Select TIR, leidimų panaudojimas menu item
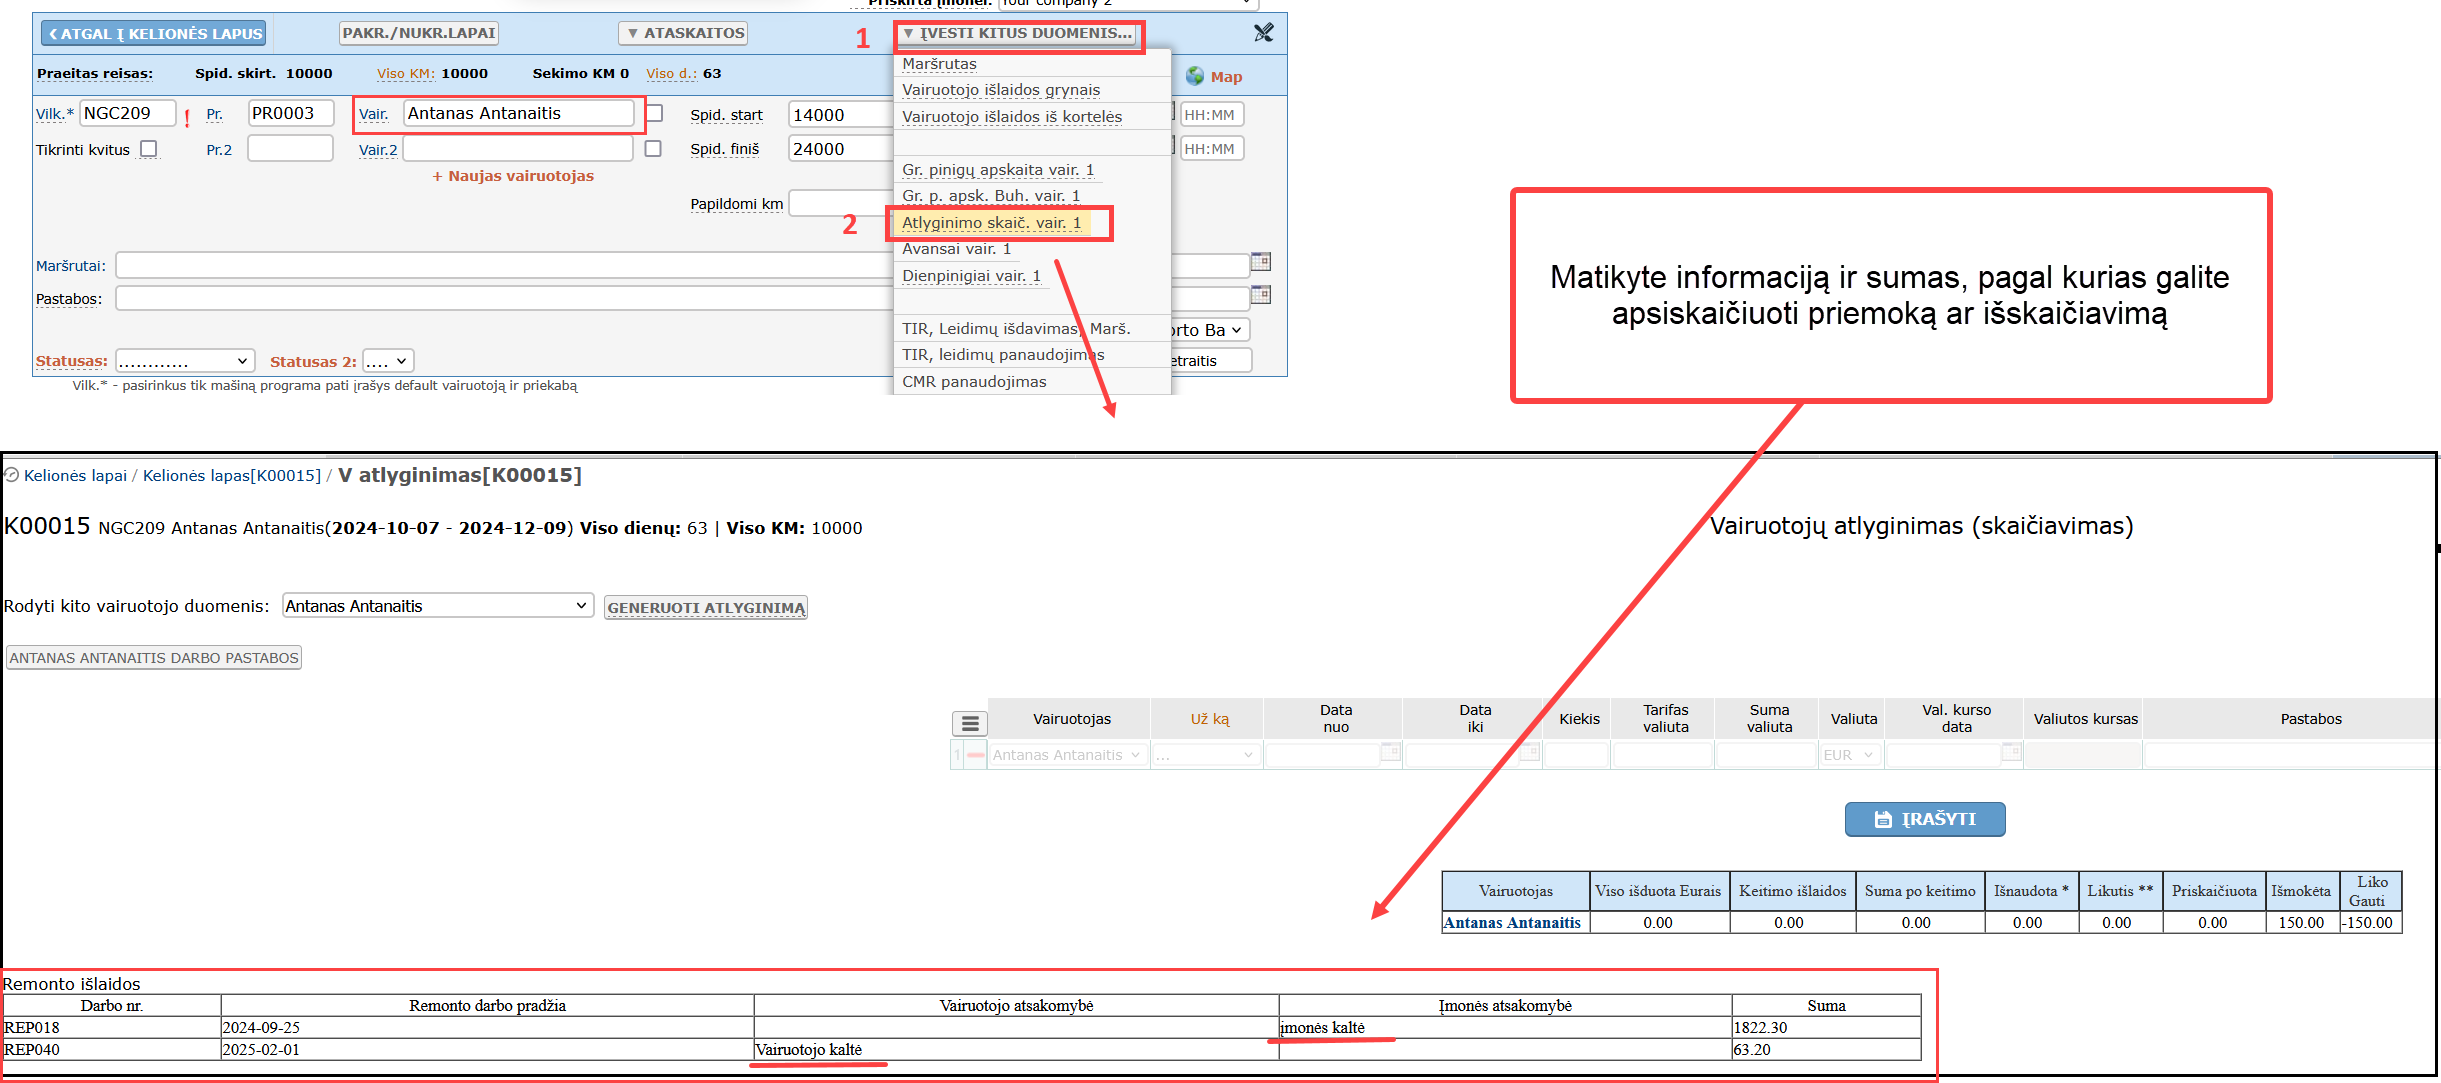Viewport: 2441px width, 1083px height. (x=1003, y=355)
